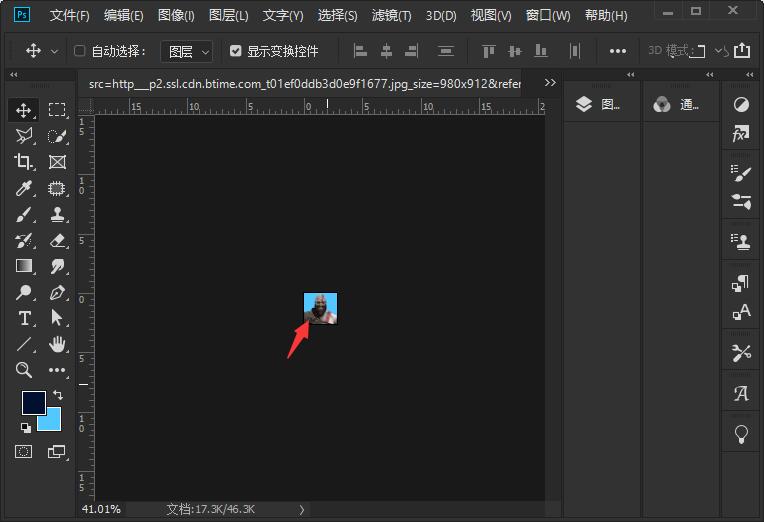Open the 窗口(W) menu
Image resolution: width=764 pixels, height=522 pixels.
coord(548,16)
